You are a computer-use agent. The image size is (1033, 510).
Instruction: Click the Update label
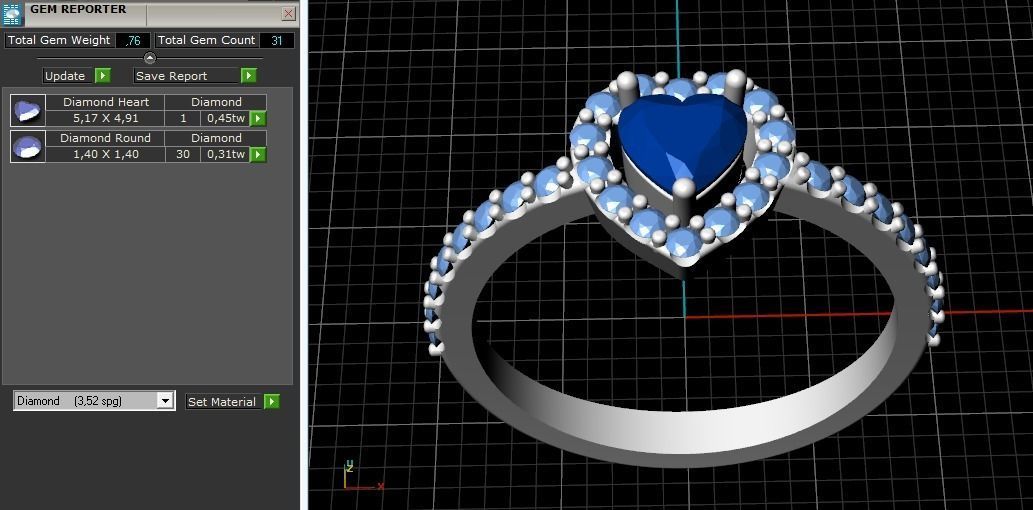(65, 76)
